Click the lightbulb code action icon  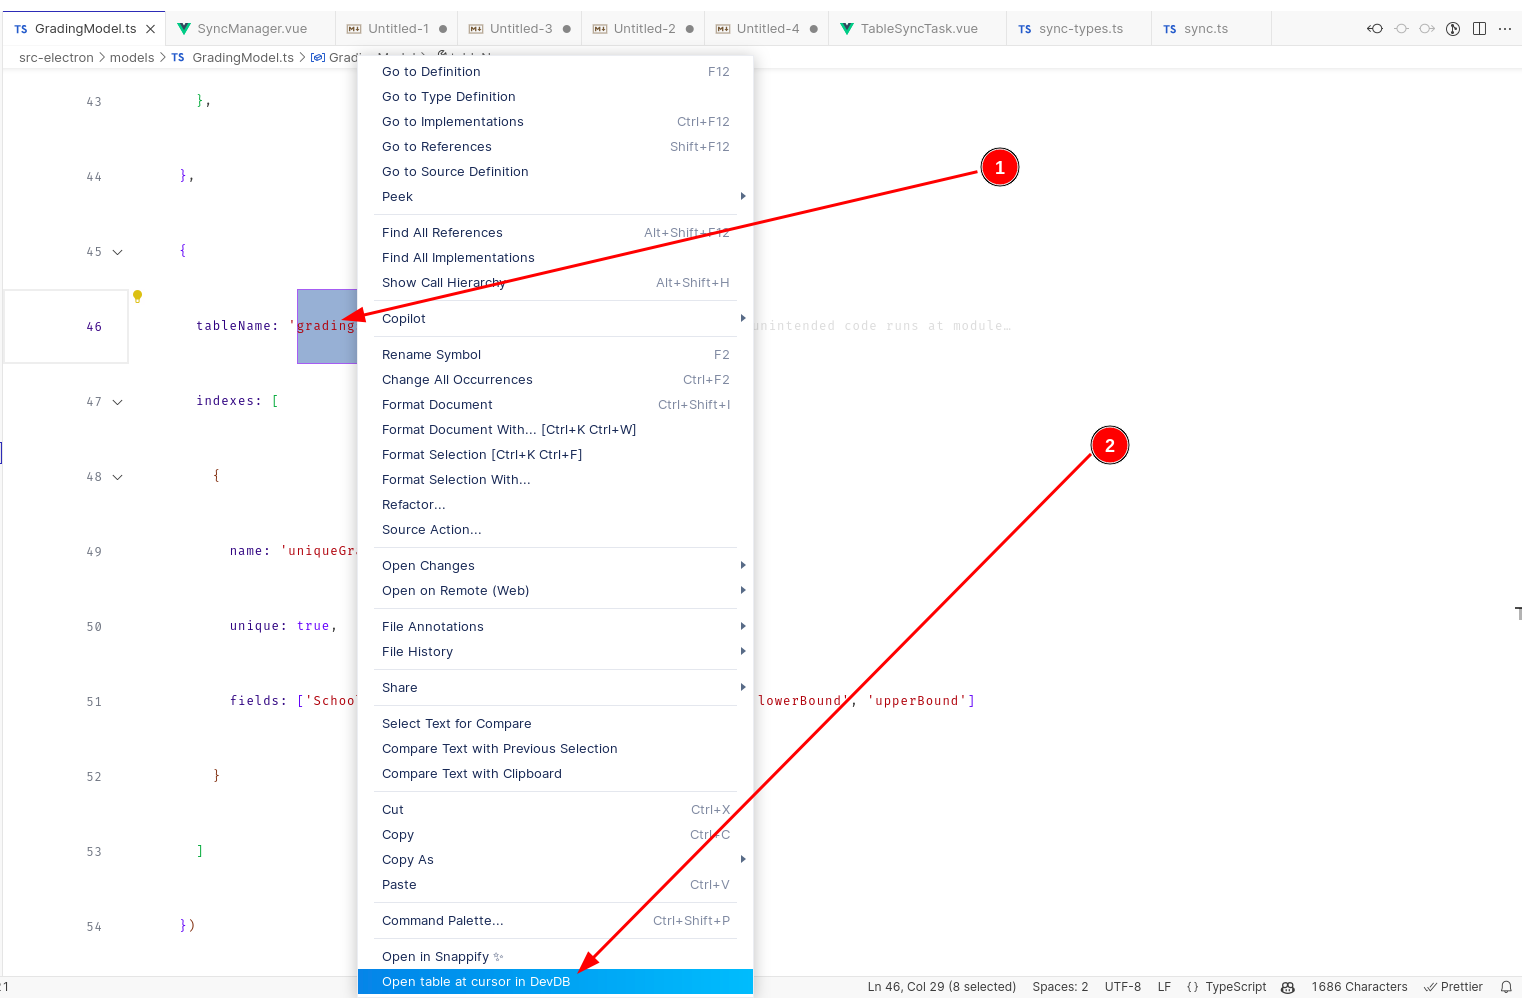[138, 296]
